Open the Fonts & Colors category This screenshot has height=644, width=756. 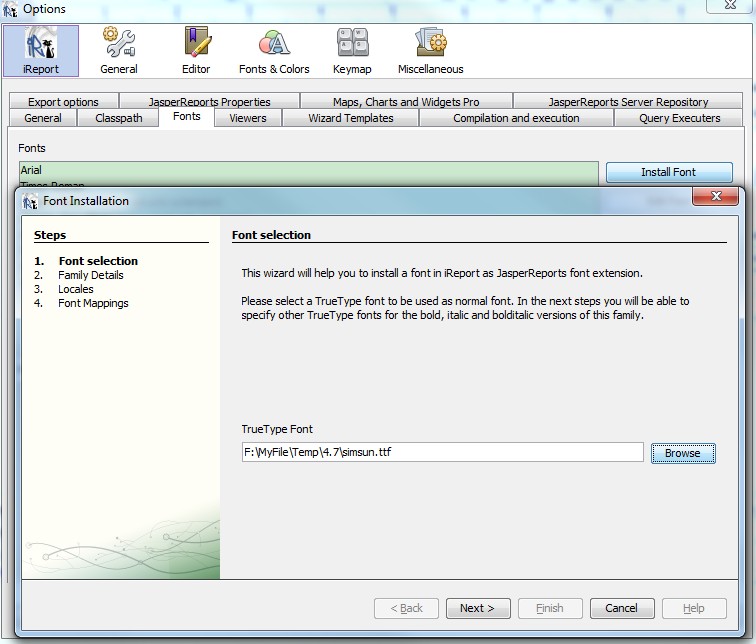tap(274, 51)
